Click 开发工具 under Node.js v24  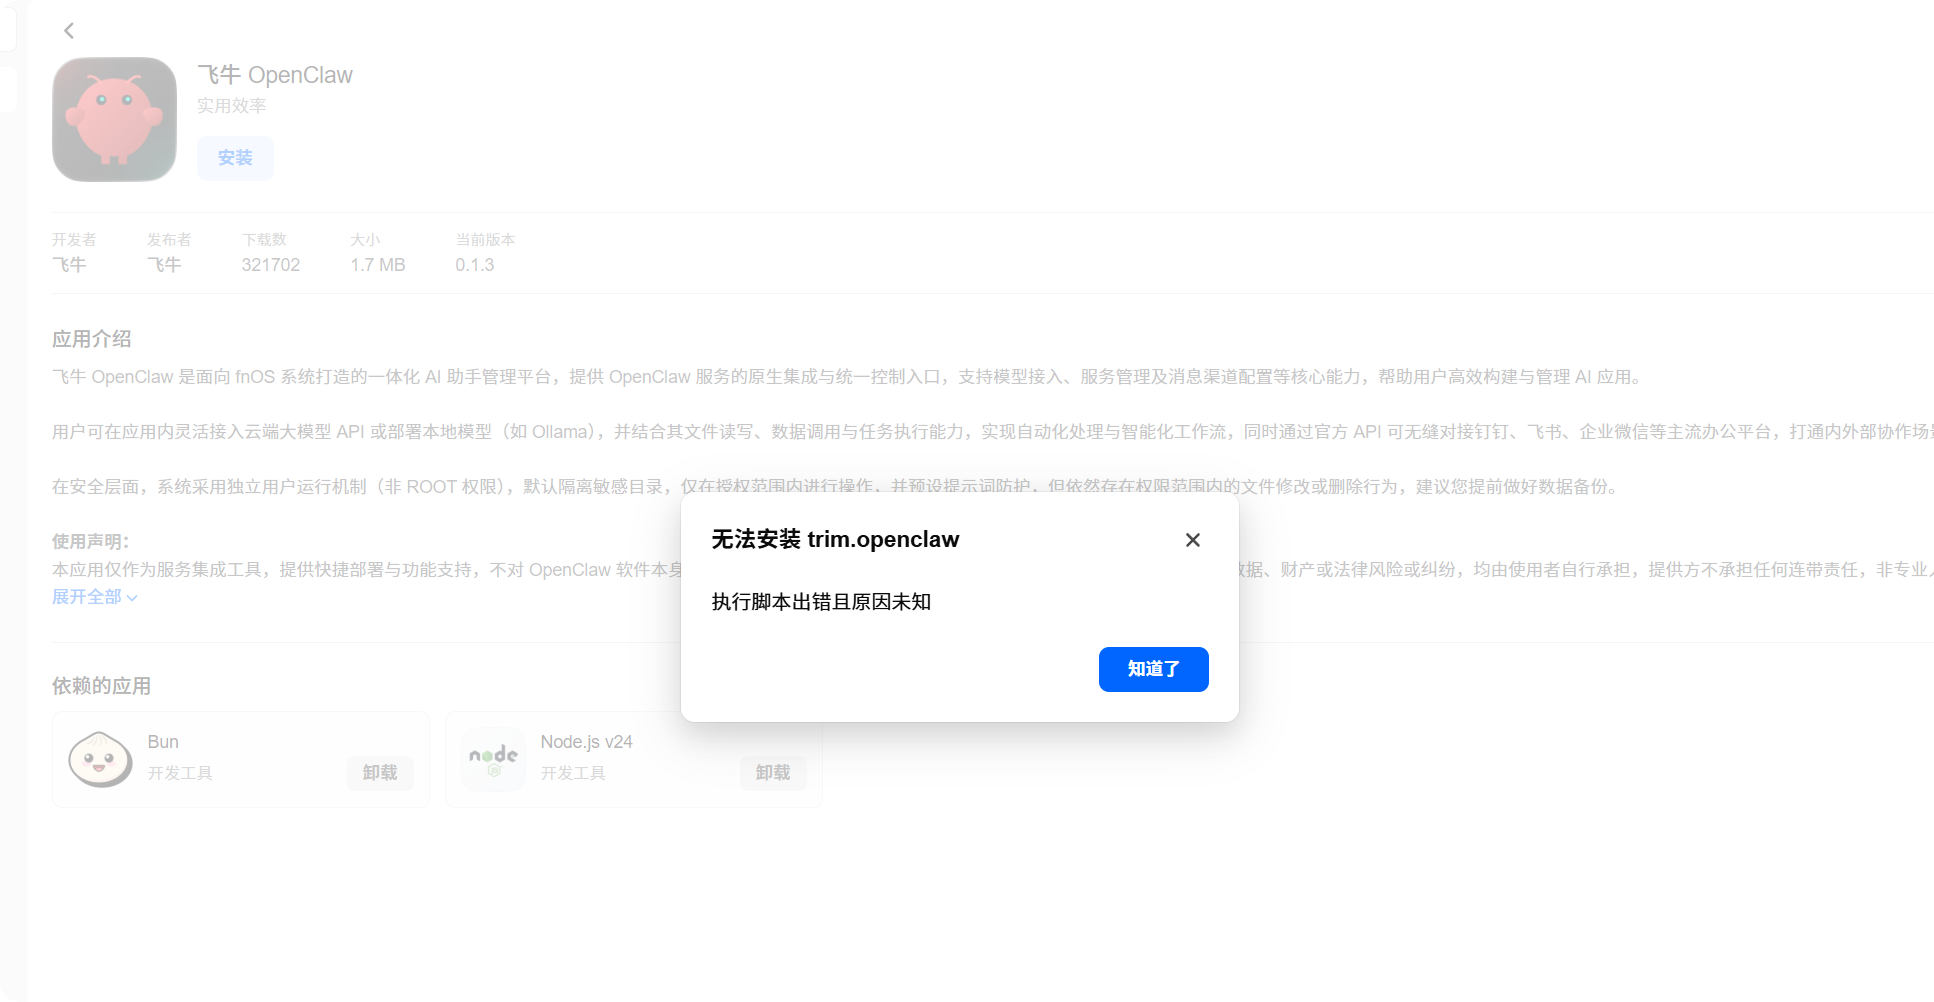[x=573, y=773]
